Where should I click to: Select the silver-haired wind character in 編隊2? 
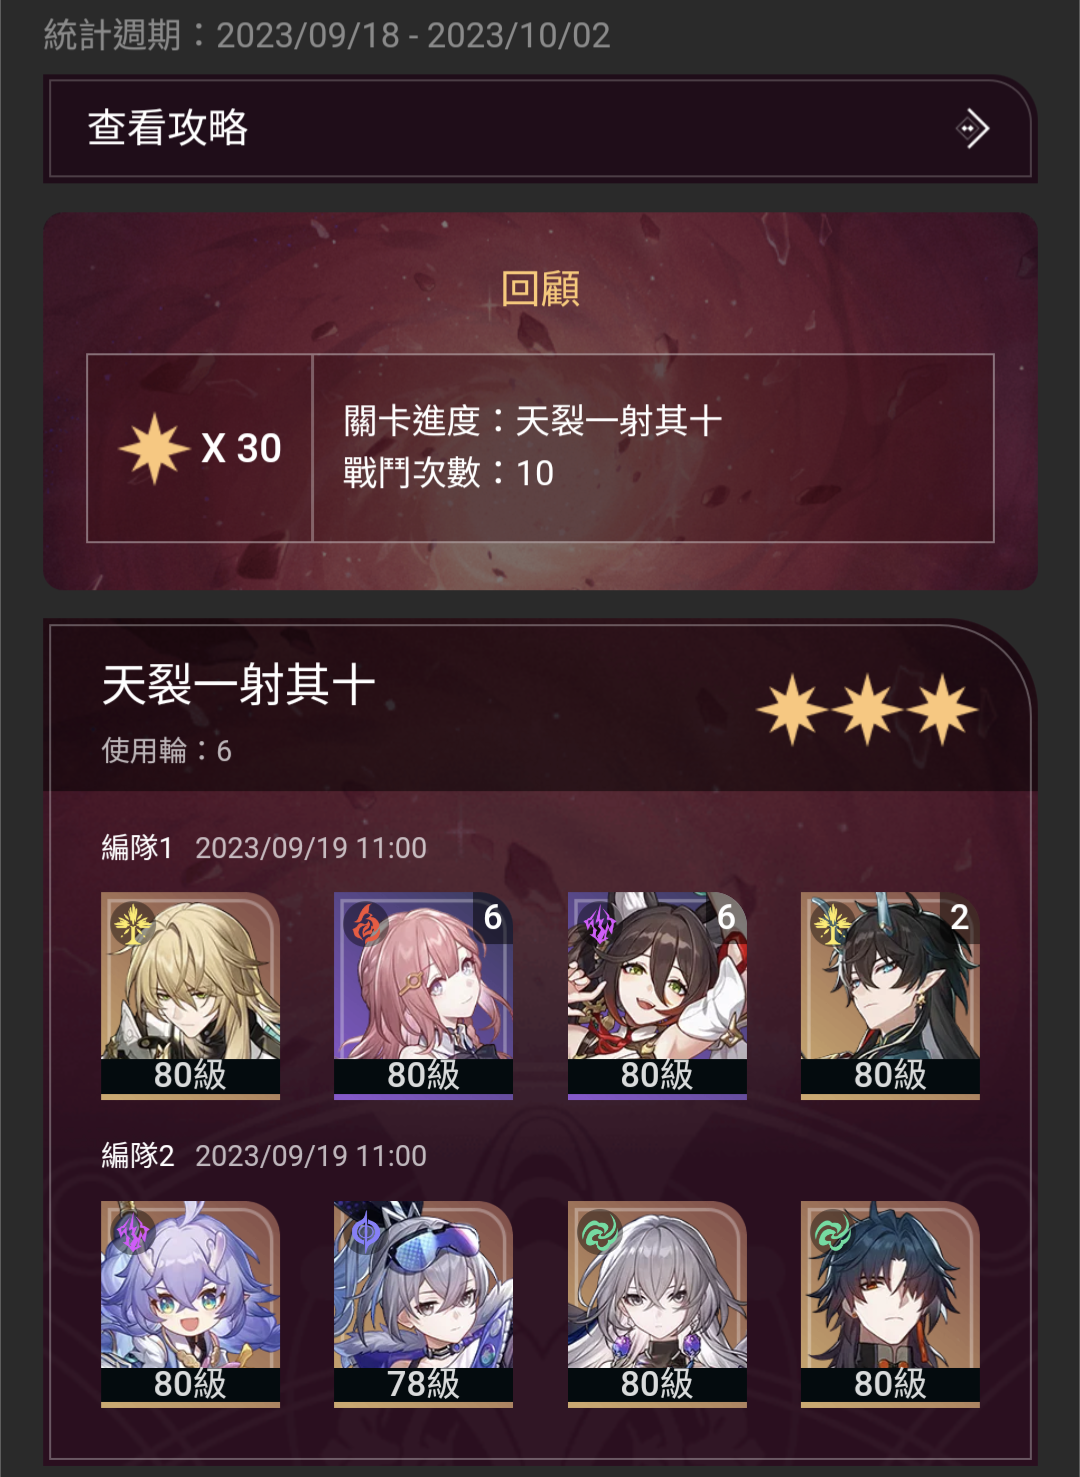pos(657,1304)
